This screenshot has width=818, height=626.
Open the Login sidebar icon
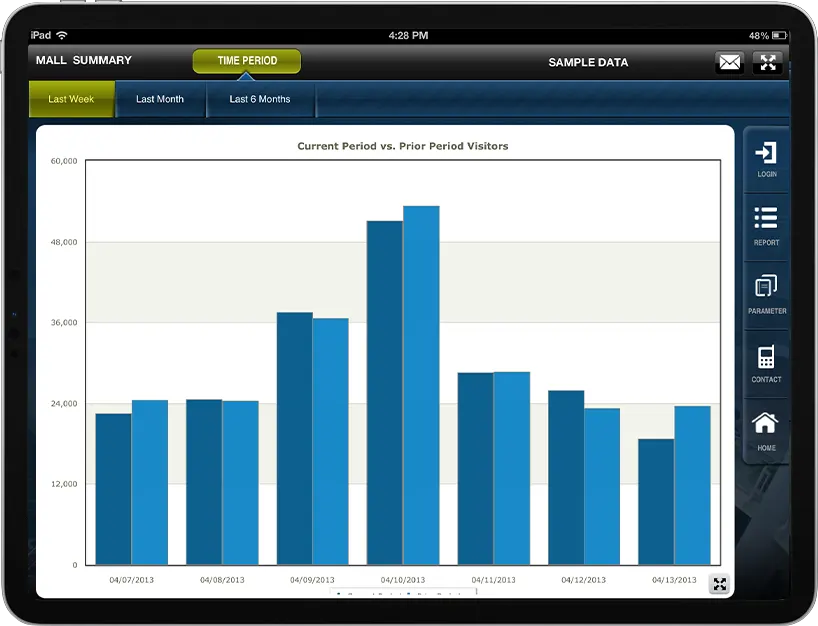click(x=766, y=159)
